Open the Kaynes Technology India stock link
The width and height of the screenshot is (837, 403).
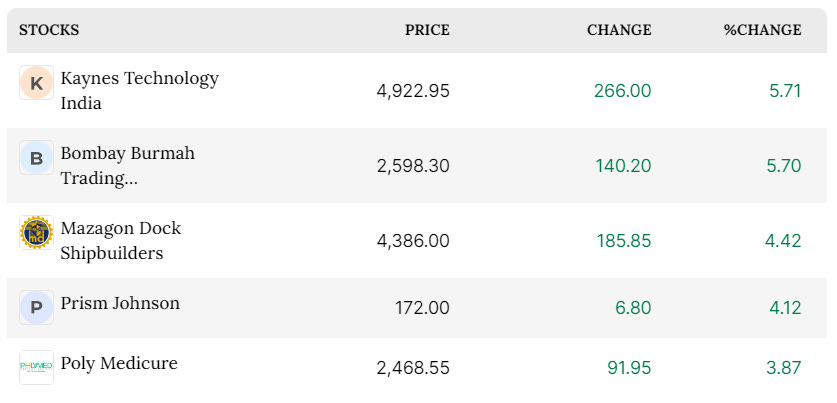click(x=139, y=90)
